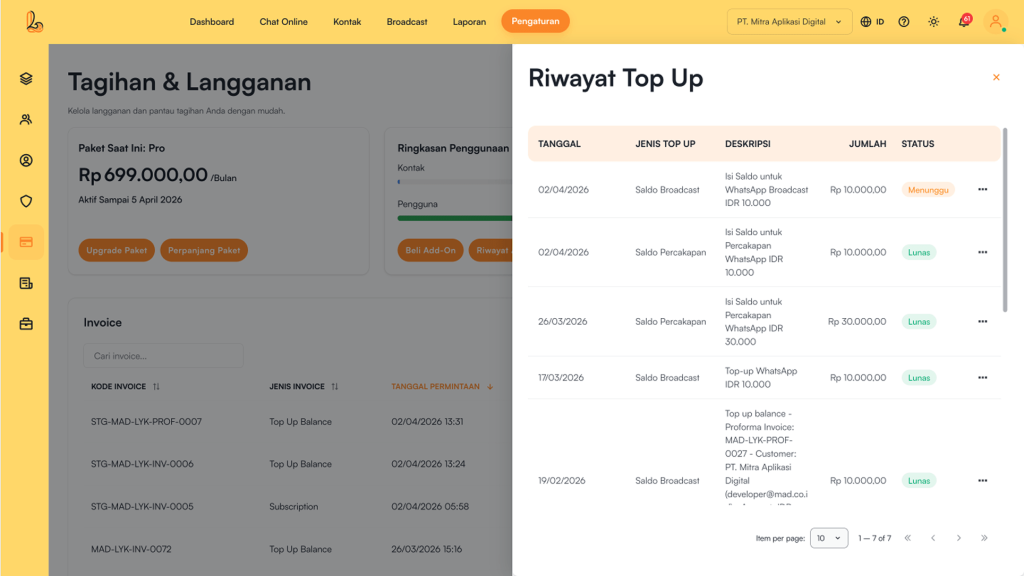
Task: Open the Dashboard menu item
Action: (212, 22)
